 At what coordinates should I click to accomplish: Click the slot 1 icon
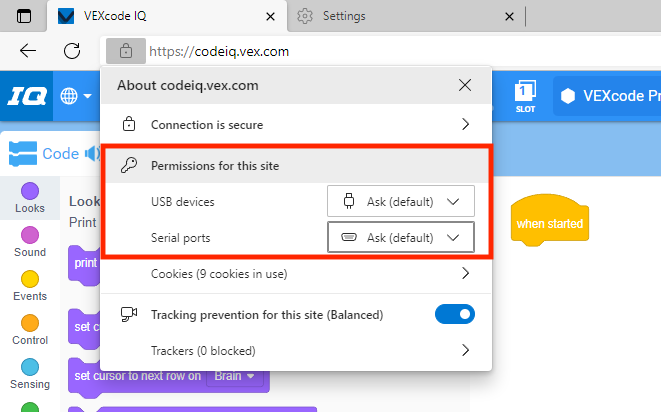[x=526, y=96]
